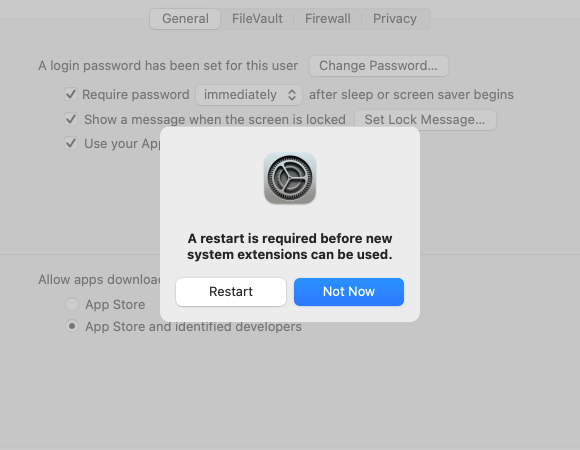Open the Set Lock Message… button
The height and width of the screenshot is (450, 580).
click(x=425, y=120)
